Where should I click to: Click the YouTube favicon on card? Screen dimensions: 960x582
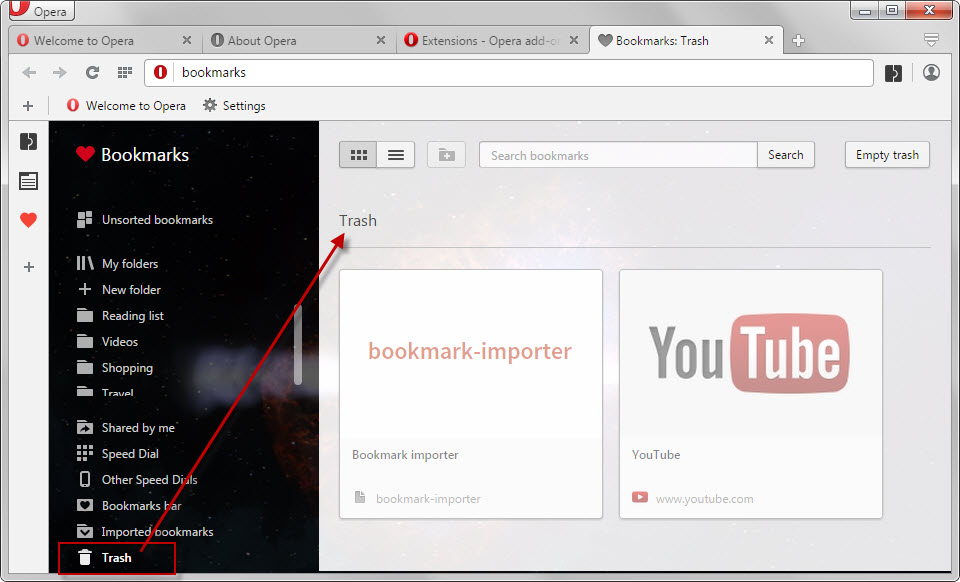click(640, 497)
